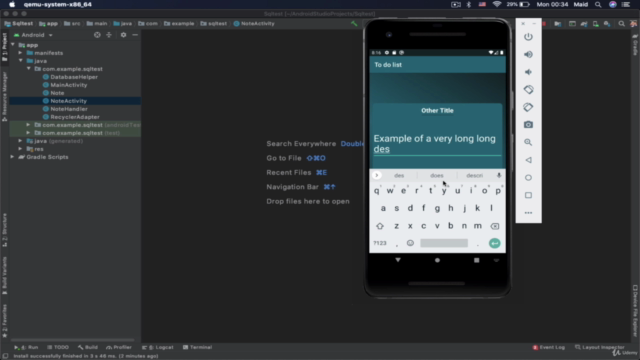The width and height of the screenshot is (640, 360).
Task: Click NoteActivity breadcrumb in navigation bar
Action: 254,24
